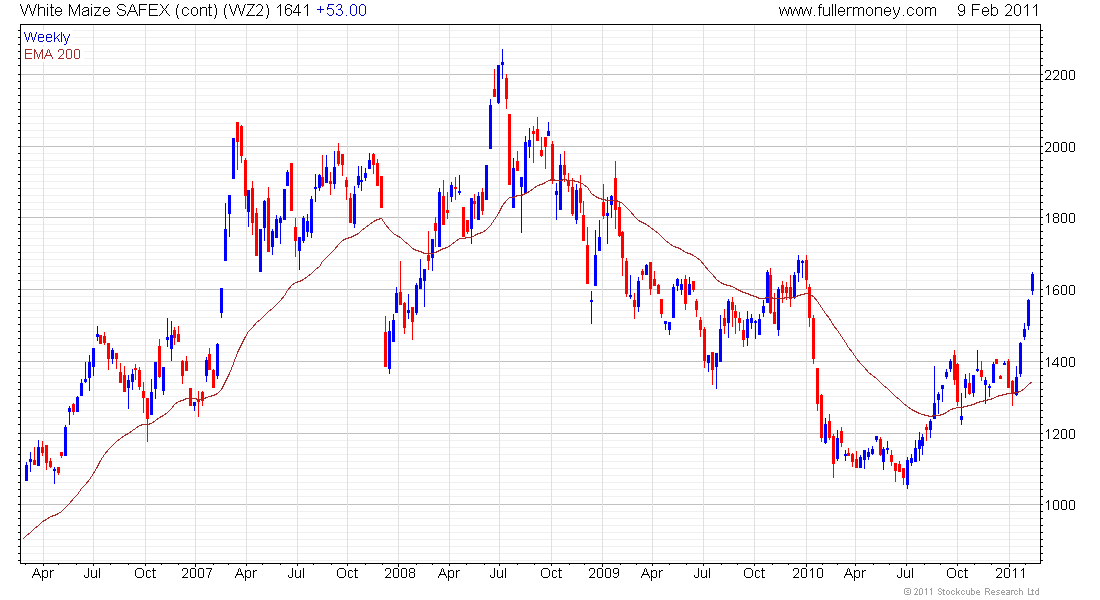Click the 1641 last price value
Viewport: 1100px width, 600px height.
click(293, 11)
